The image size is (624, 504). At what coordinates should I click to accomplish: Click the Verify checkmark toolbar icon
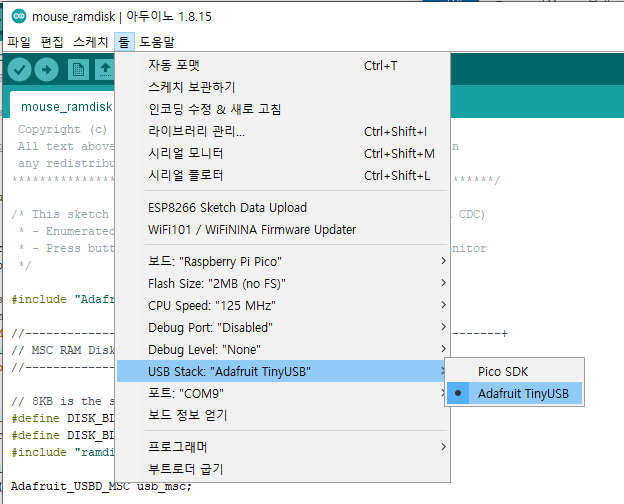19,70
